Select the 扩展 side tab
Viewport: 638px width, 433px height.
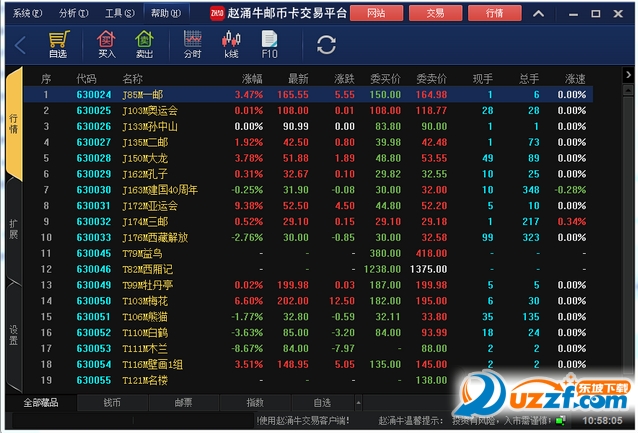click(14, 229)
